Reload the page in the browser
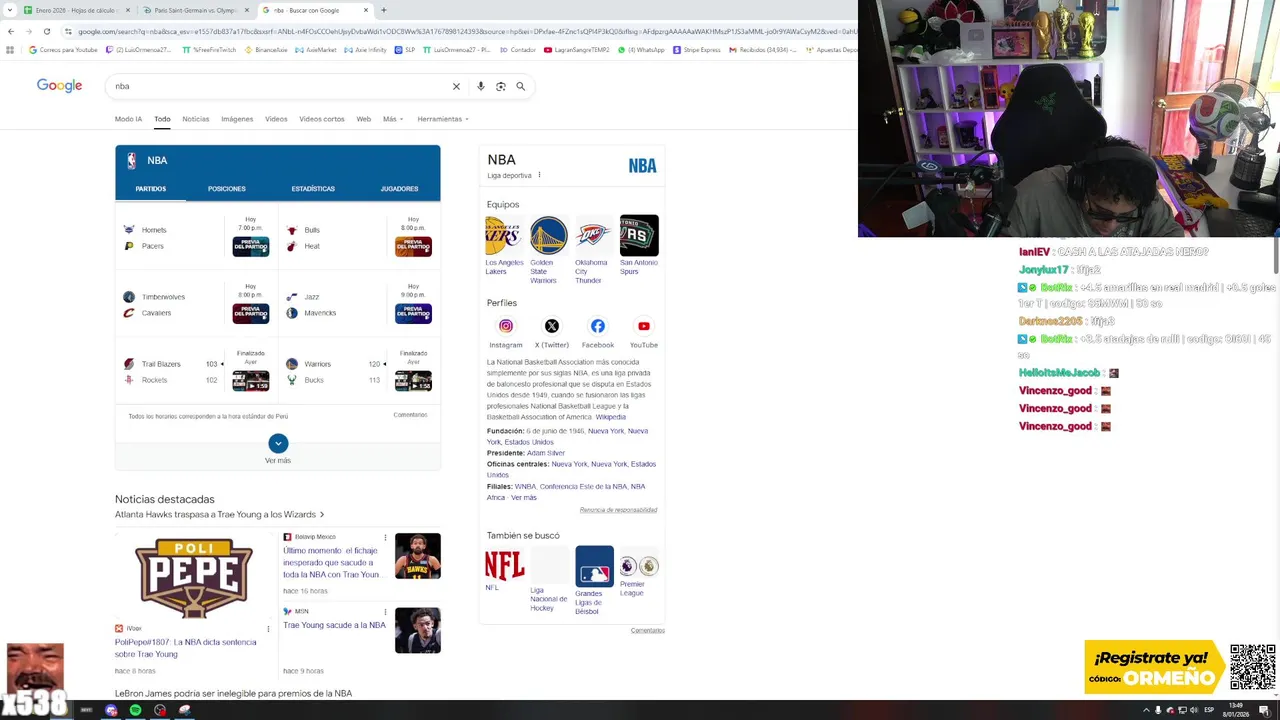 (46, 31)
